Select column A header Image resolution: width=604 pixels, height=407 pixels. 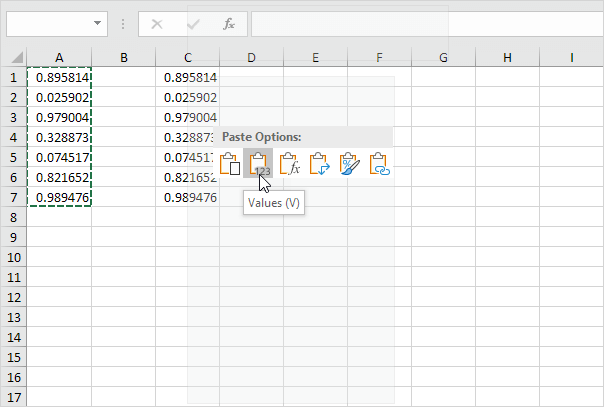[59, 58]
